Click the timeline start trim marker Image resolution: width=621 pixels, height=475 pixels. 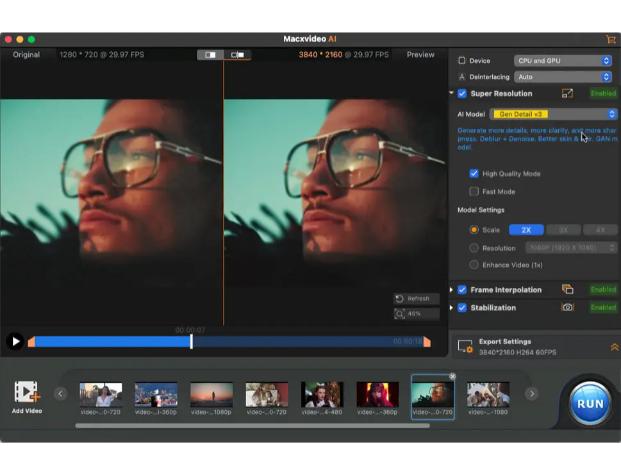(31, 342)
